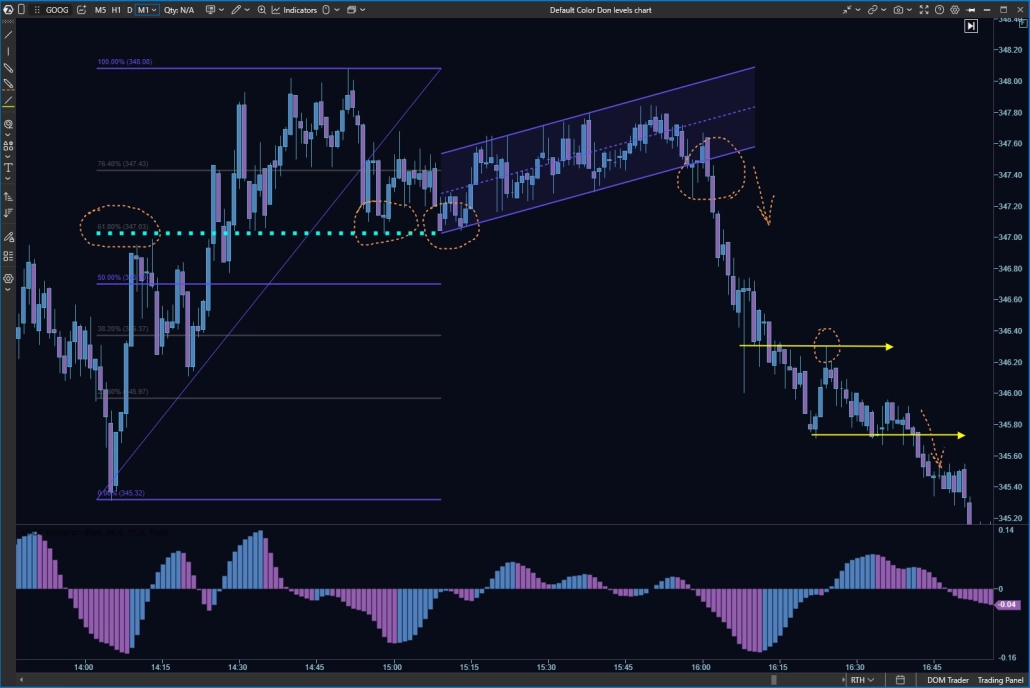Open help with the question mark icon
Image resolution: width=1030 pixels, height=688 pixels.
coord(939,10)
